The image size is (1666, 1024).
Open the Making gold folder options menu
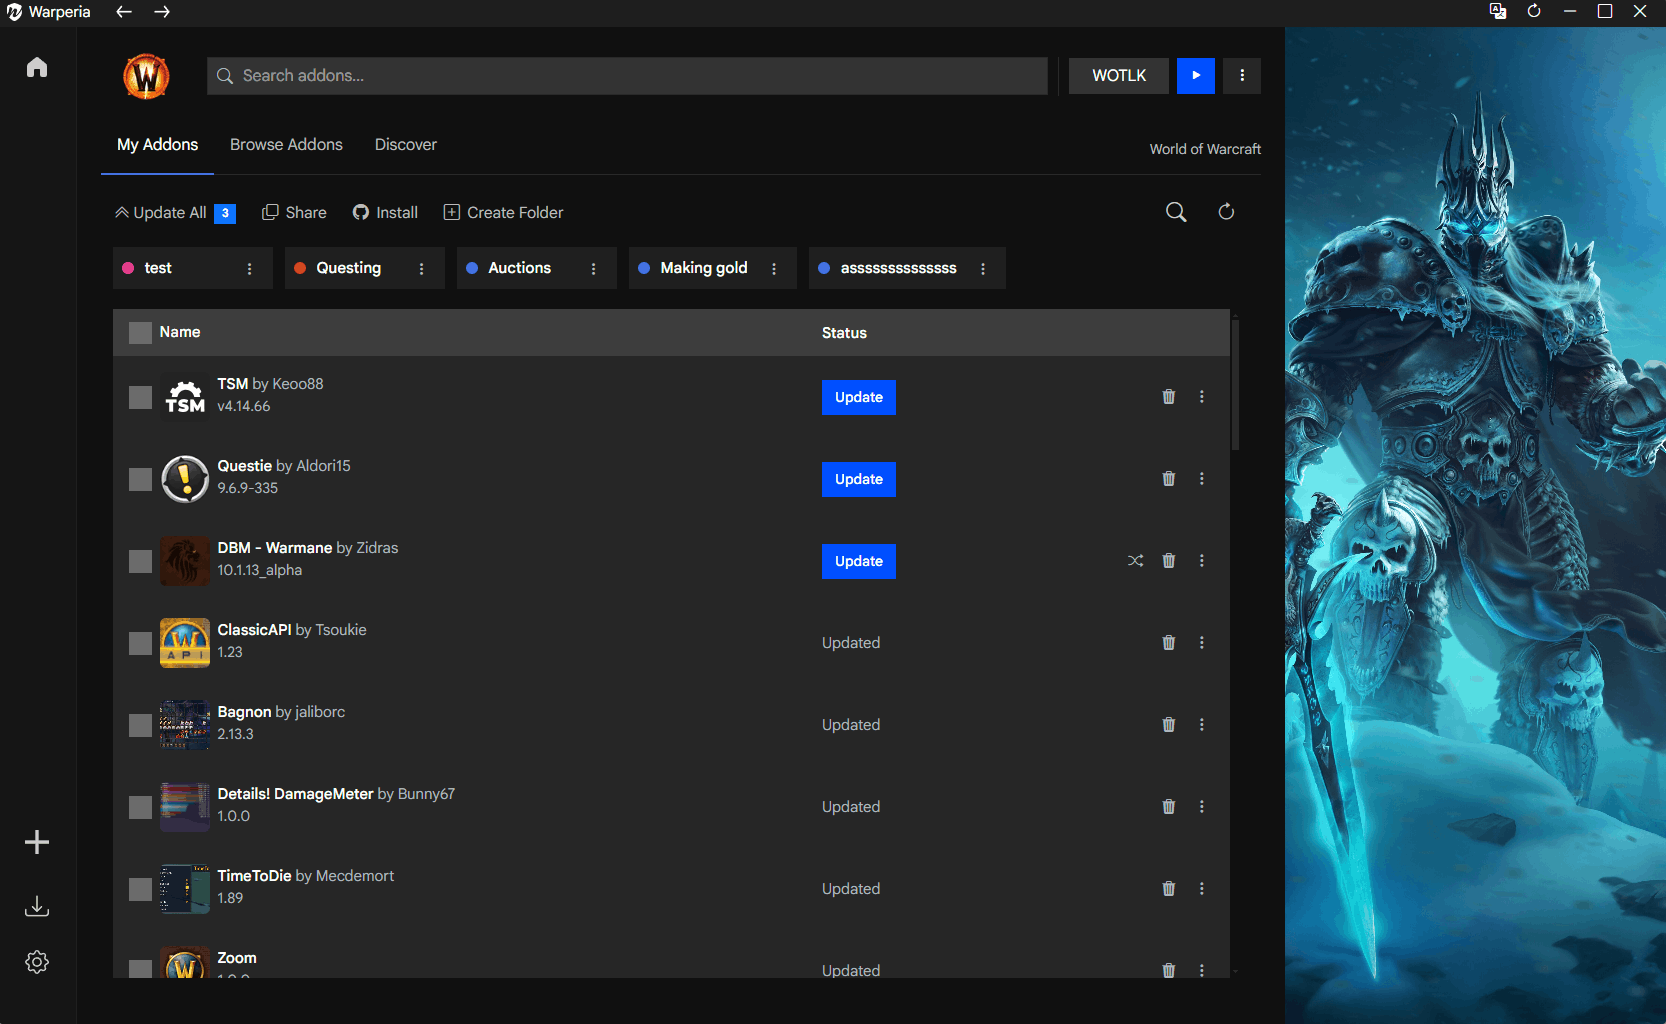click(773, 269)
